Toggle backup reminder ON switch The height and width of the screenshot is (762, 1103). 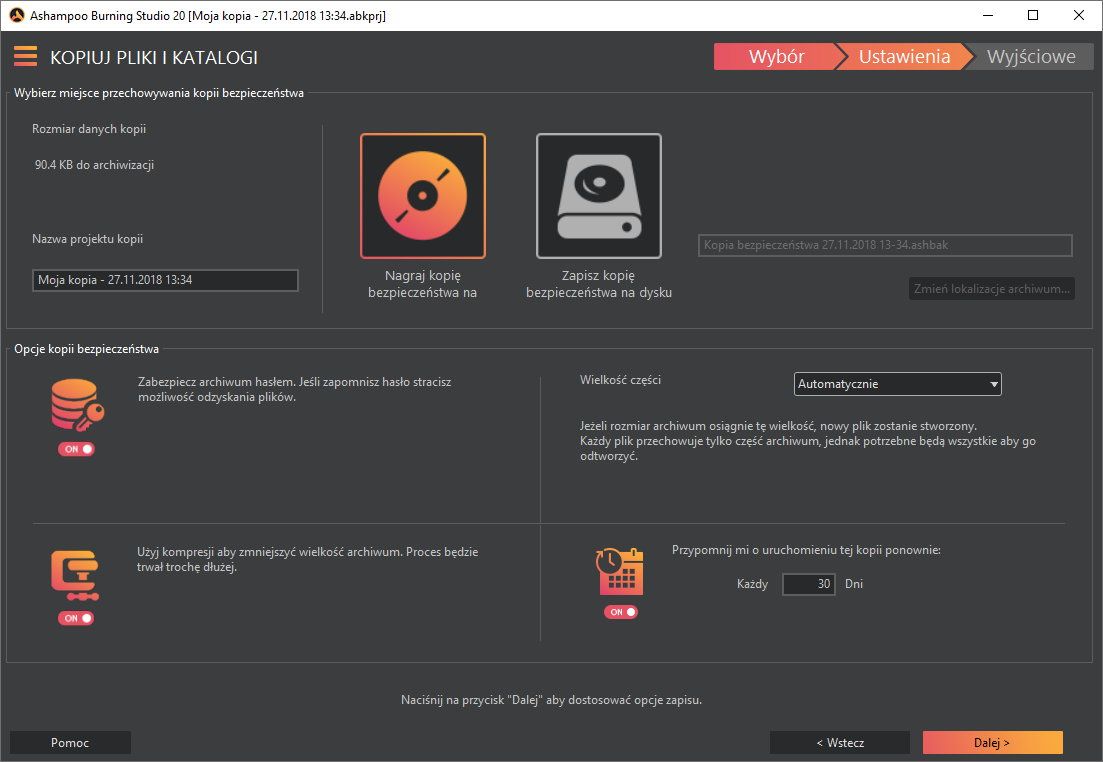620,612
